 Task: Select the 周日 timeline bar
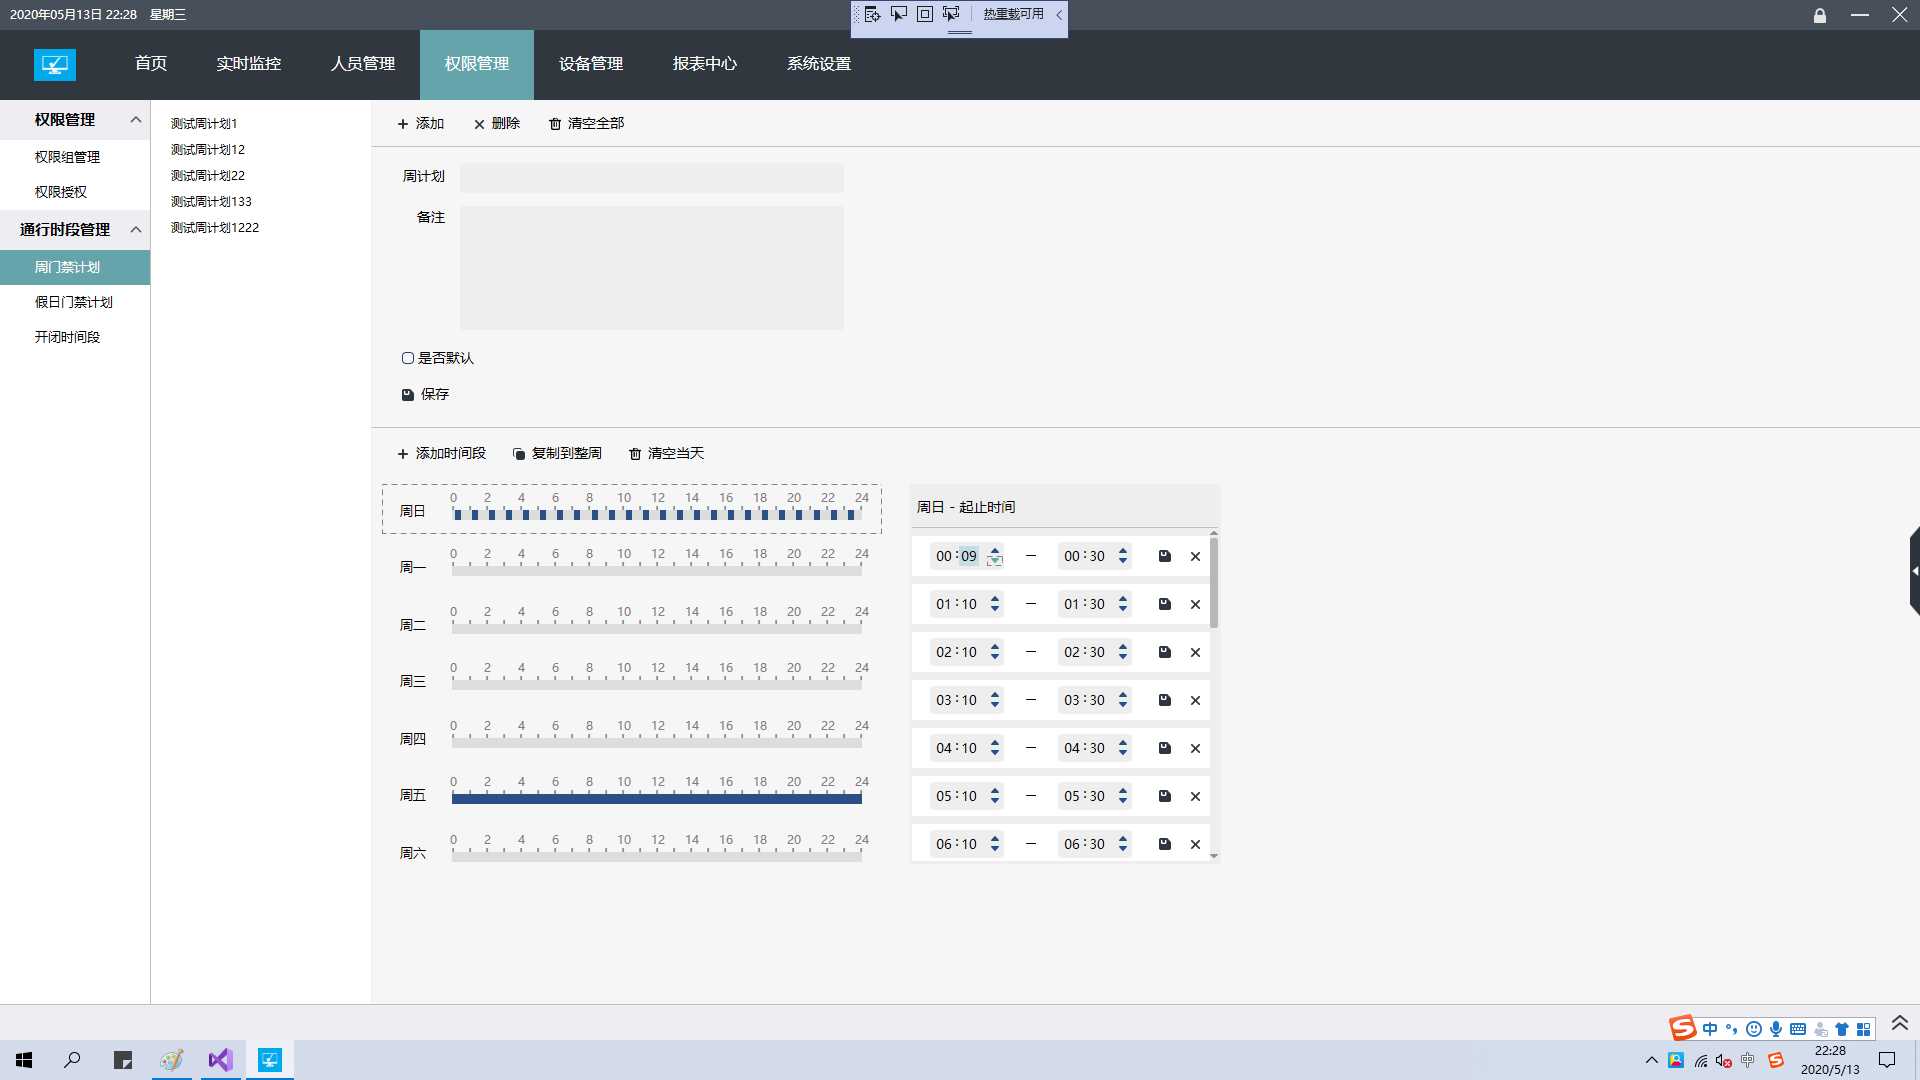656,514
